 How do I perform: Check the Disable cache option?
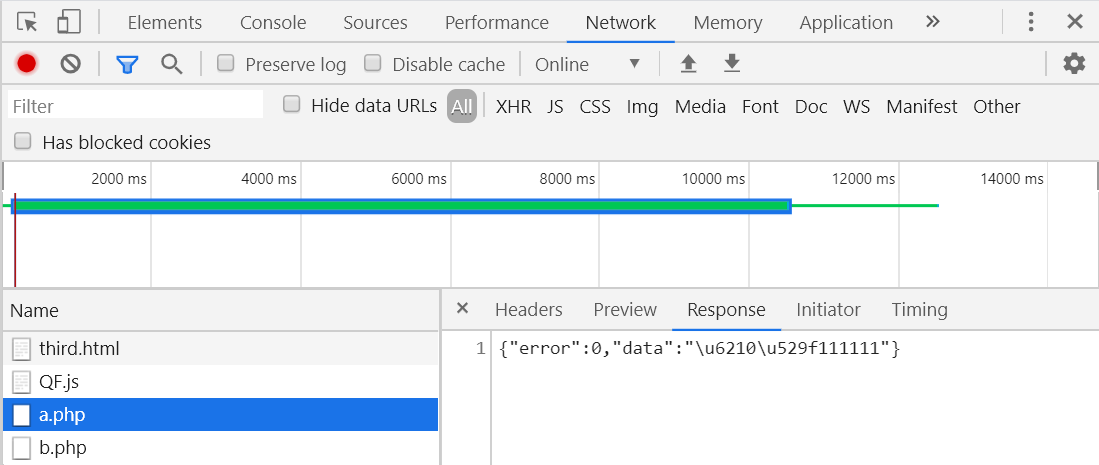tap(373, 64)
